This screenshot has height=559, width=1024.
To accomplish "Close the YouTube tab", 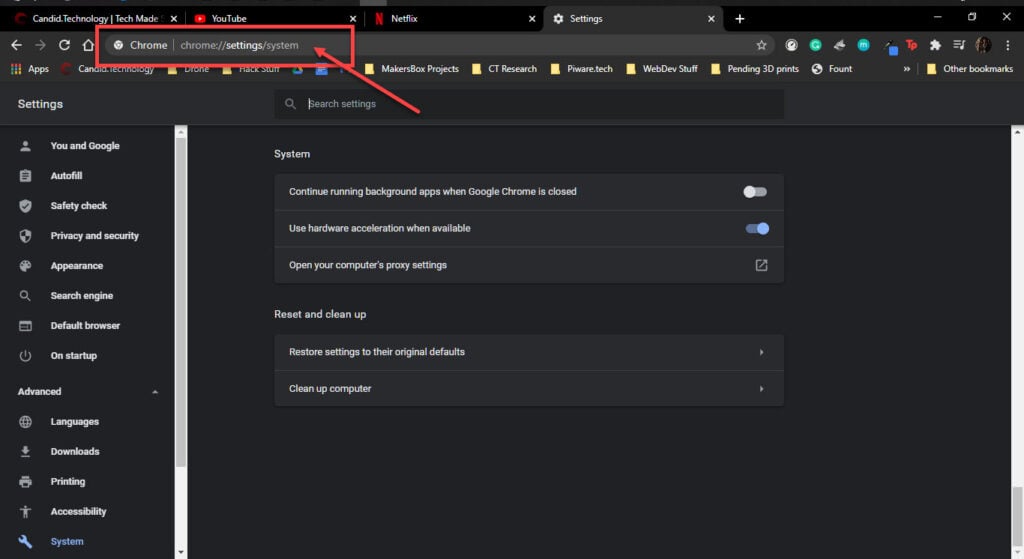I will click(353, 19).
